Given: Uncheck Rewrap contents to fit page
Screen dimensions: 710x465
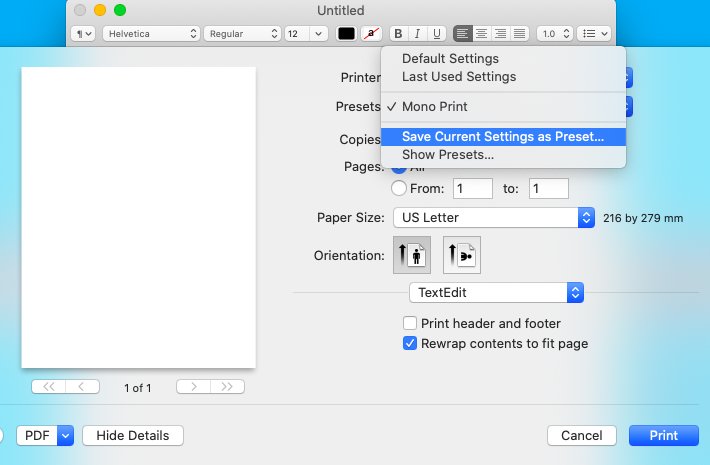Looking at the screenshot, I should pyautogui.click(x=410, y=343).
